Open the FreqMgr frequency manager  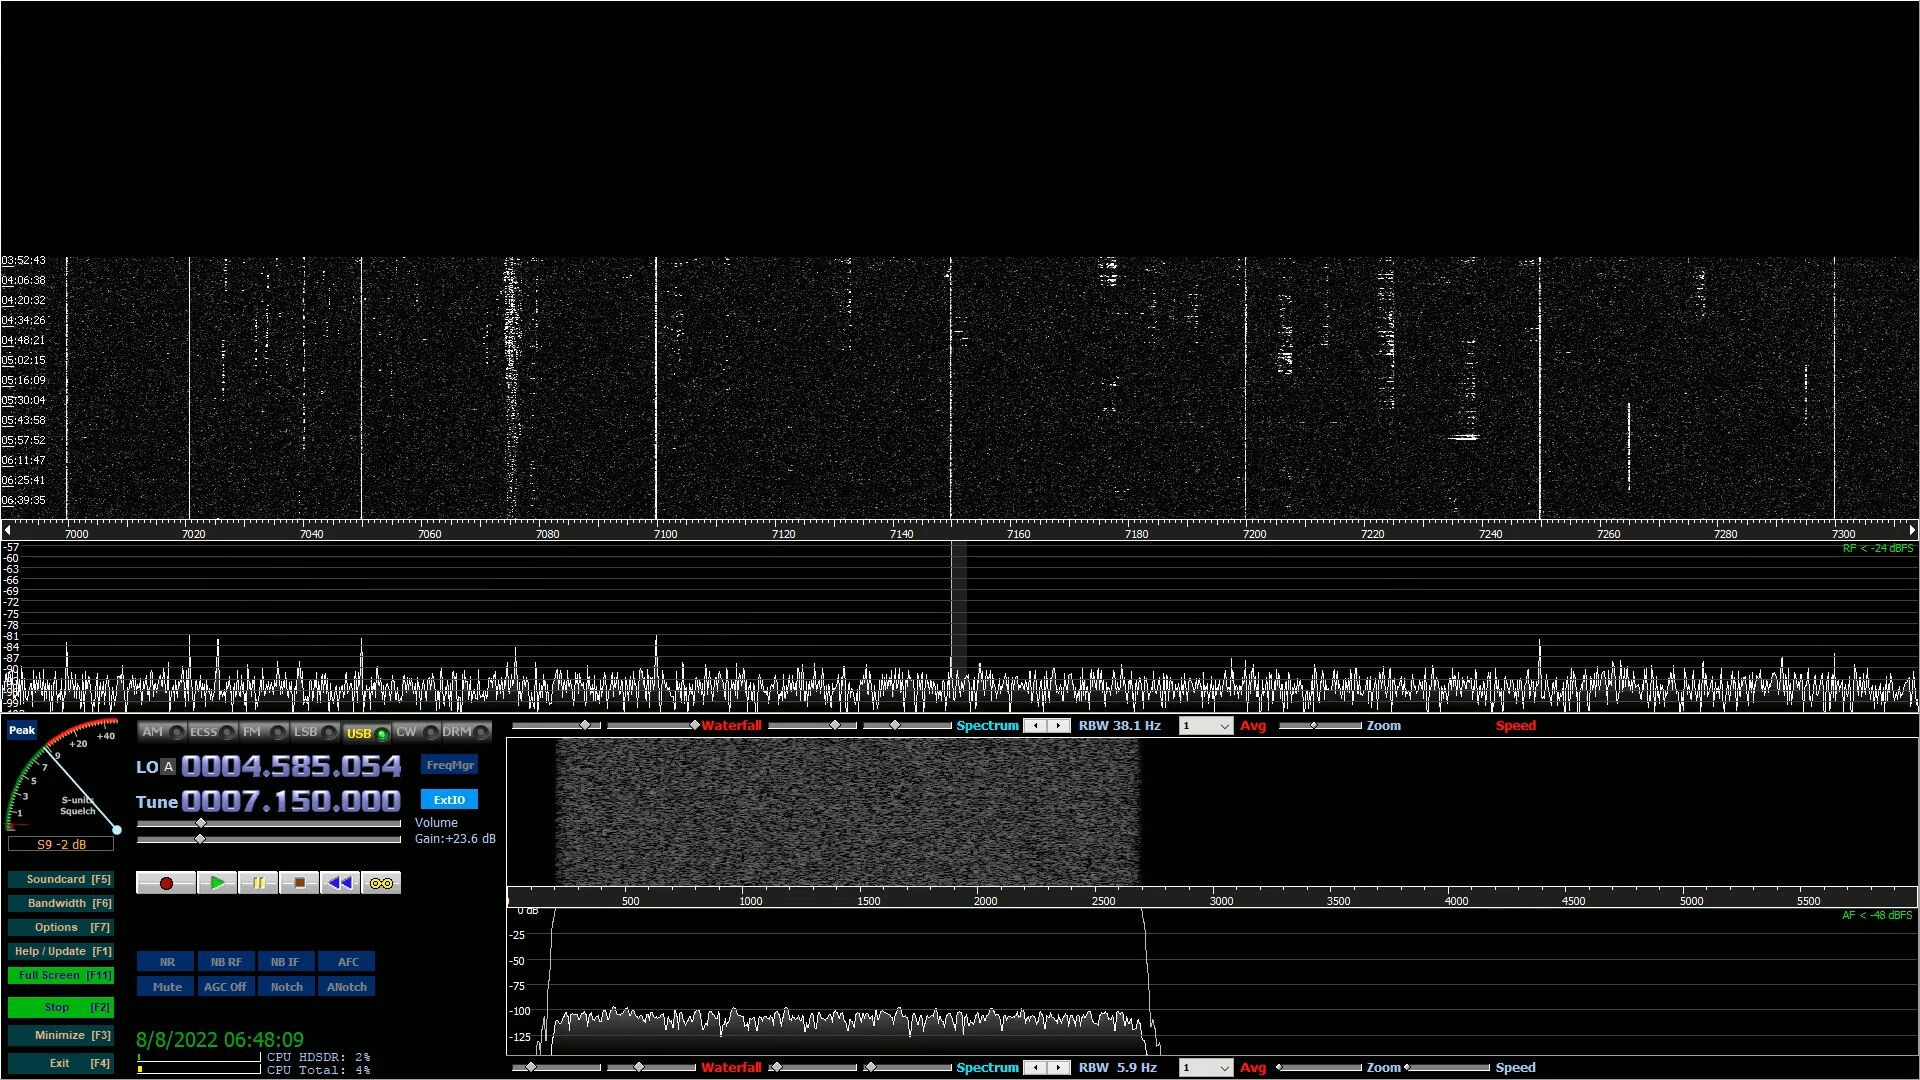click(x=450, y=764)
